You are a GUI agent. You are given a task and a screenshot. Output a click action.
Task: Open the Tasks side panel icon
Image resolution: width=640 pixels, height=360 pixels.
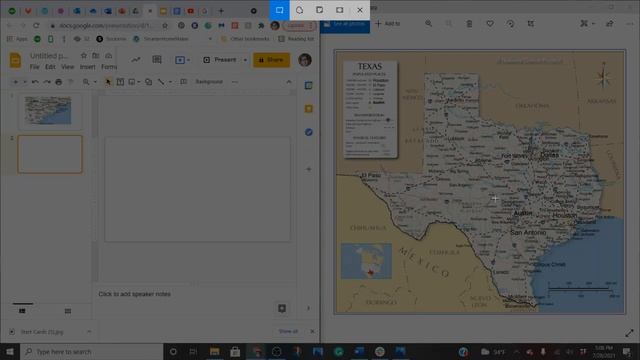[x=309, y=132]
